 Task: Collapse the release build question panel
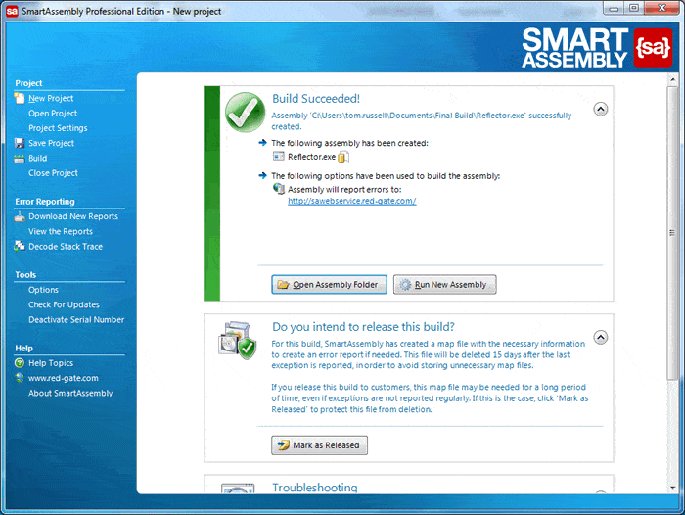pos(600,337)
